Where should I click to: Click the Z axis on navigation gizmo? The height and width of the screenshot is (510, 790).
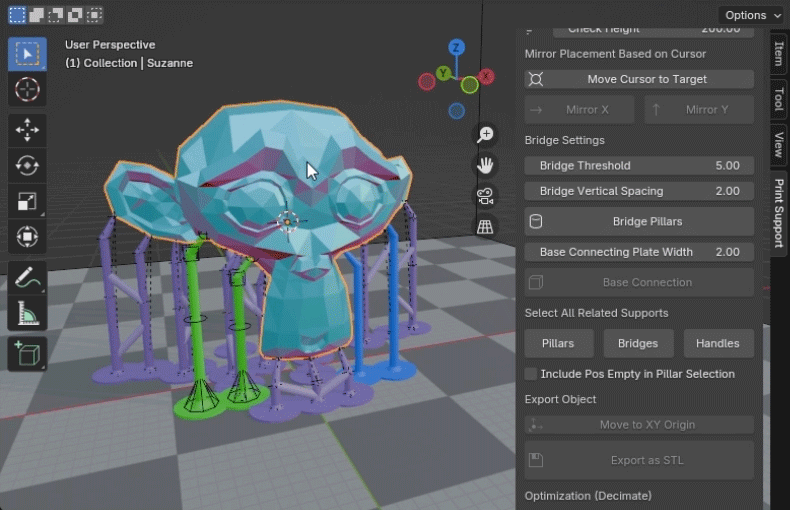point(456,48)
